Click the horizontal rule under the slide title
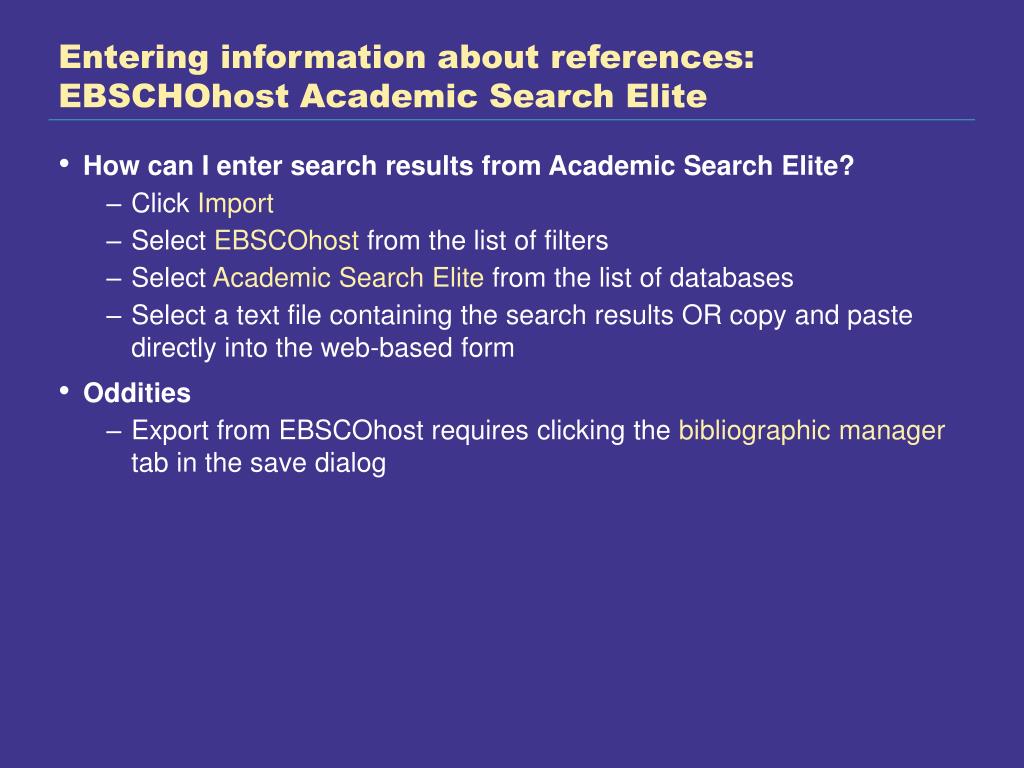1024x768 pixels. coord(511,120)
